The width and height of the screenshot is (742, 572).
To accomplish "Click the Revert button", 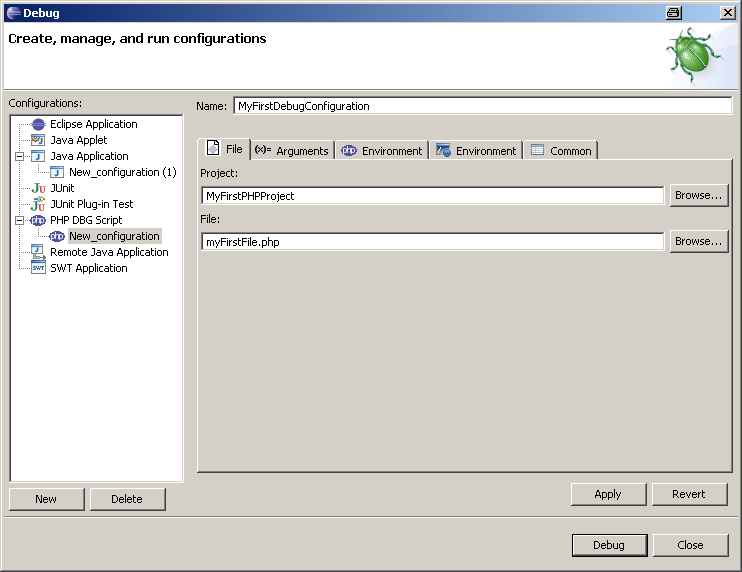I will pos(689,494).
